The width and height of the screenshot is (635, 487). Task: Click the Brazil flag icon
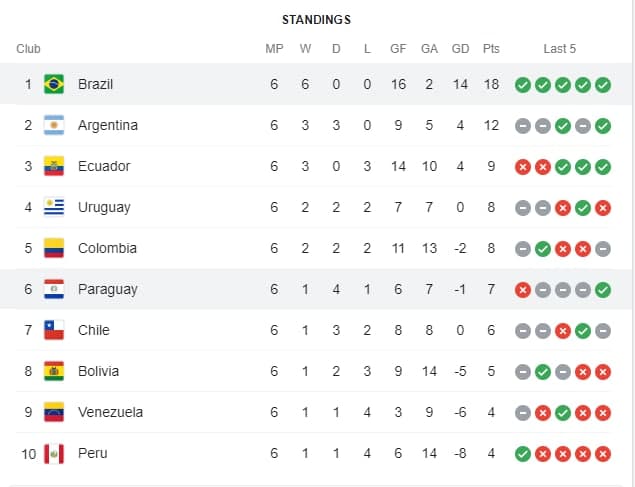54,84
